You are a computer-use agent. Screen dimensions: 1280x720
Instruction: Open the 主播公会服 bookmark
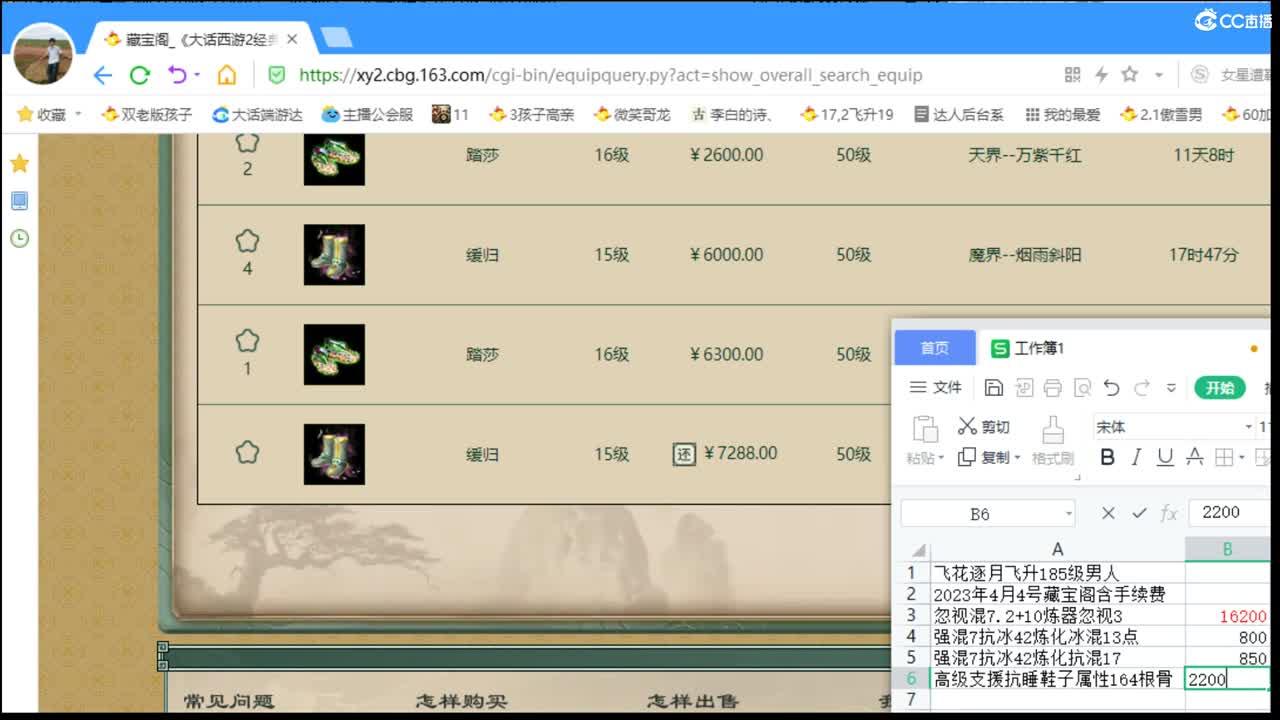pos(367,115)
